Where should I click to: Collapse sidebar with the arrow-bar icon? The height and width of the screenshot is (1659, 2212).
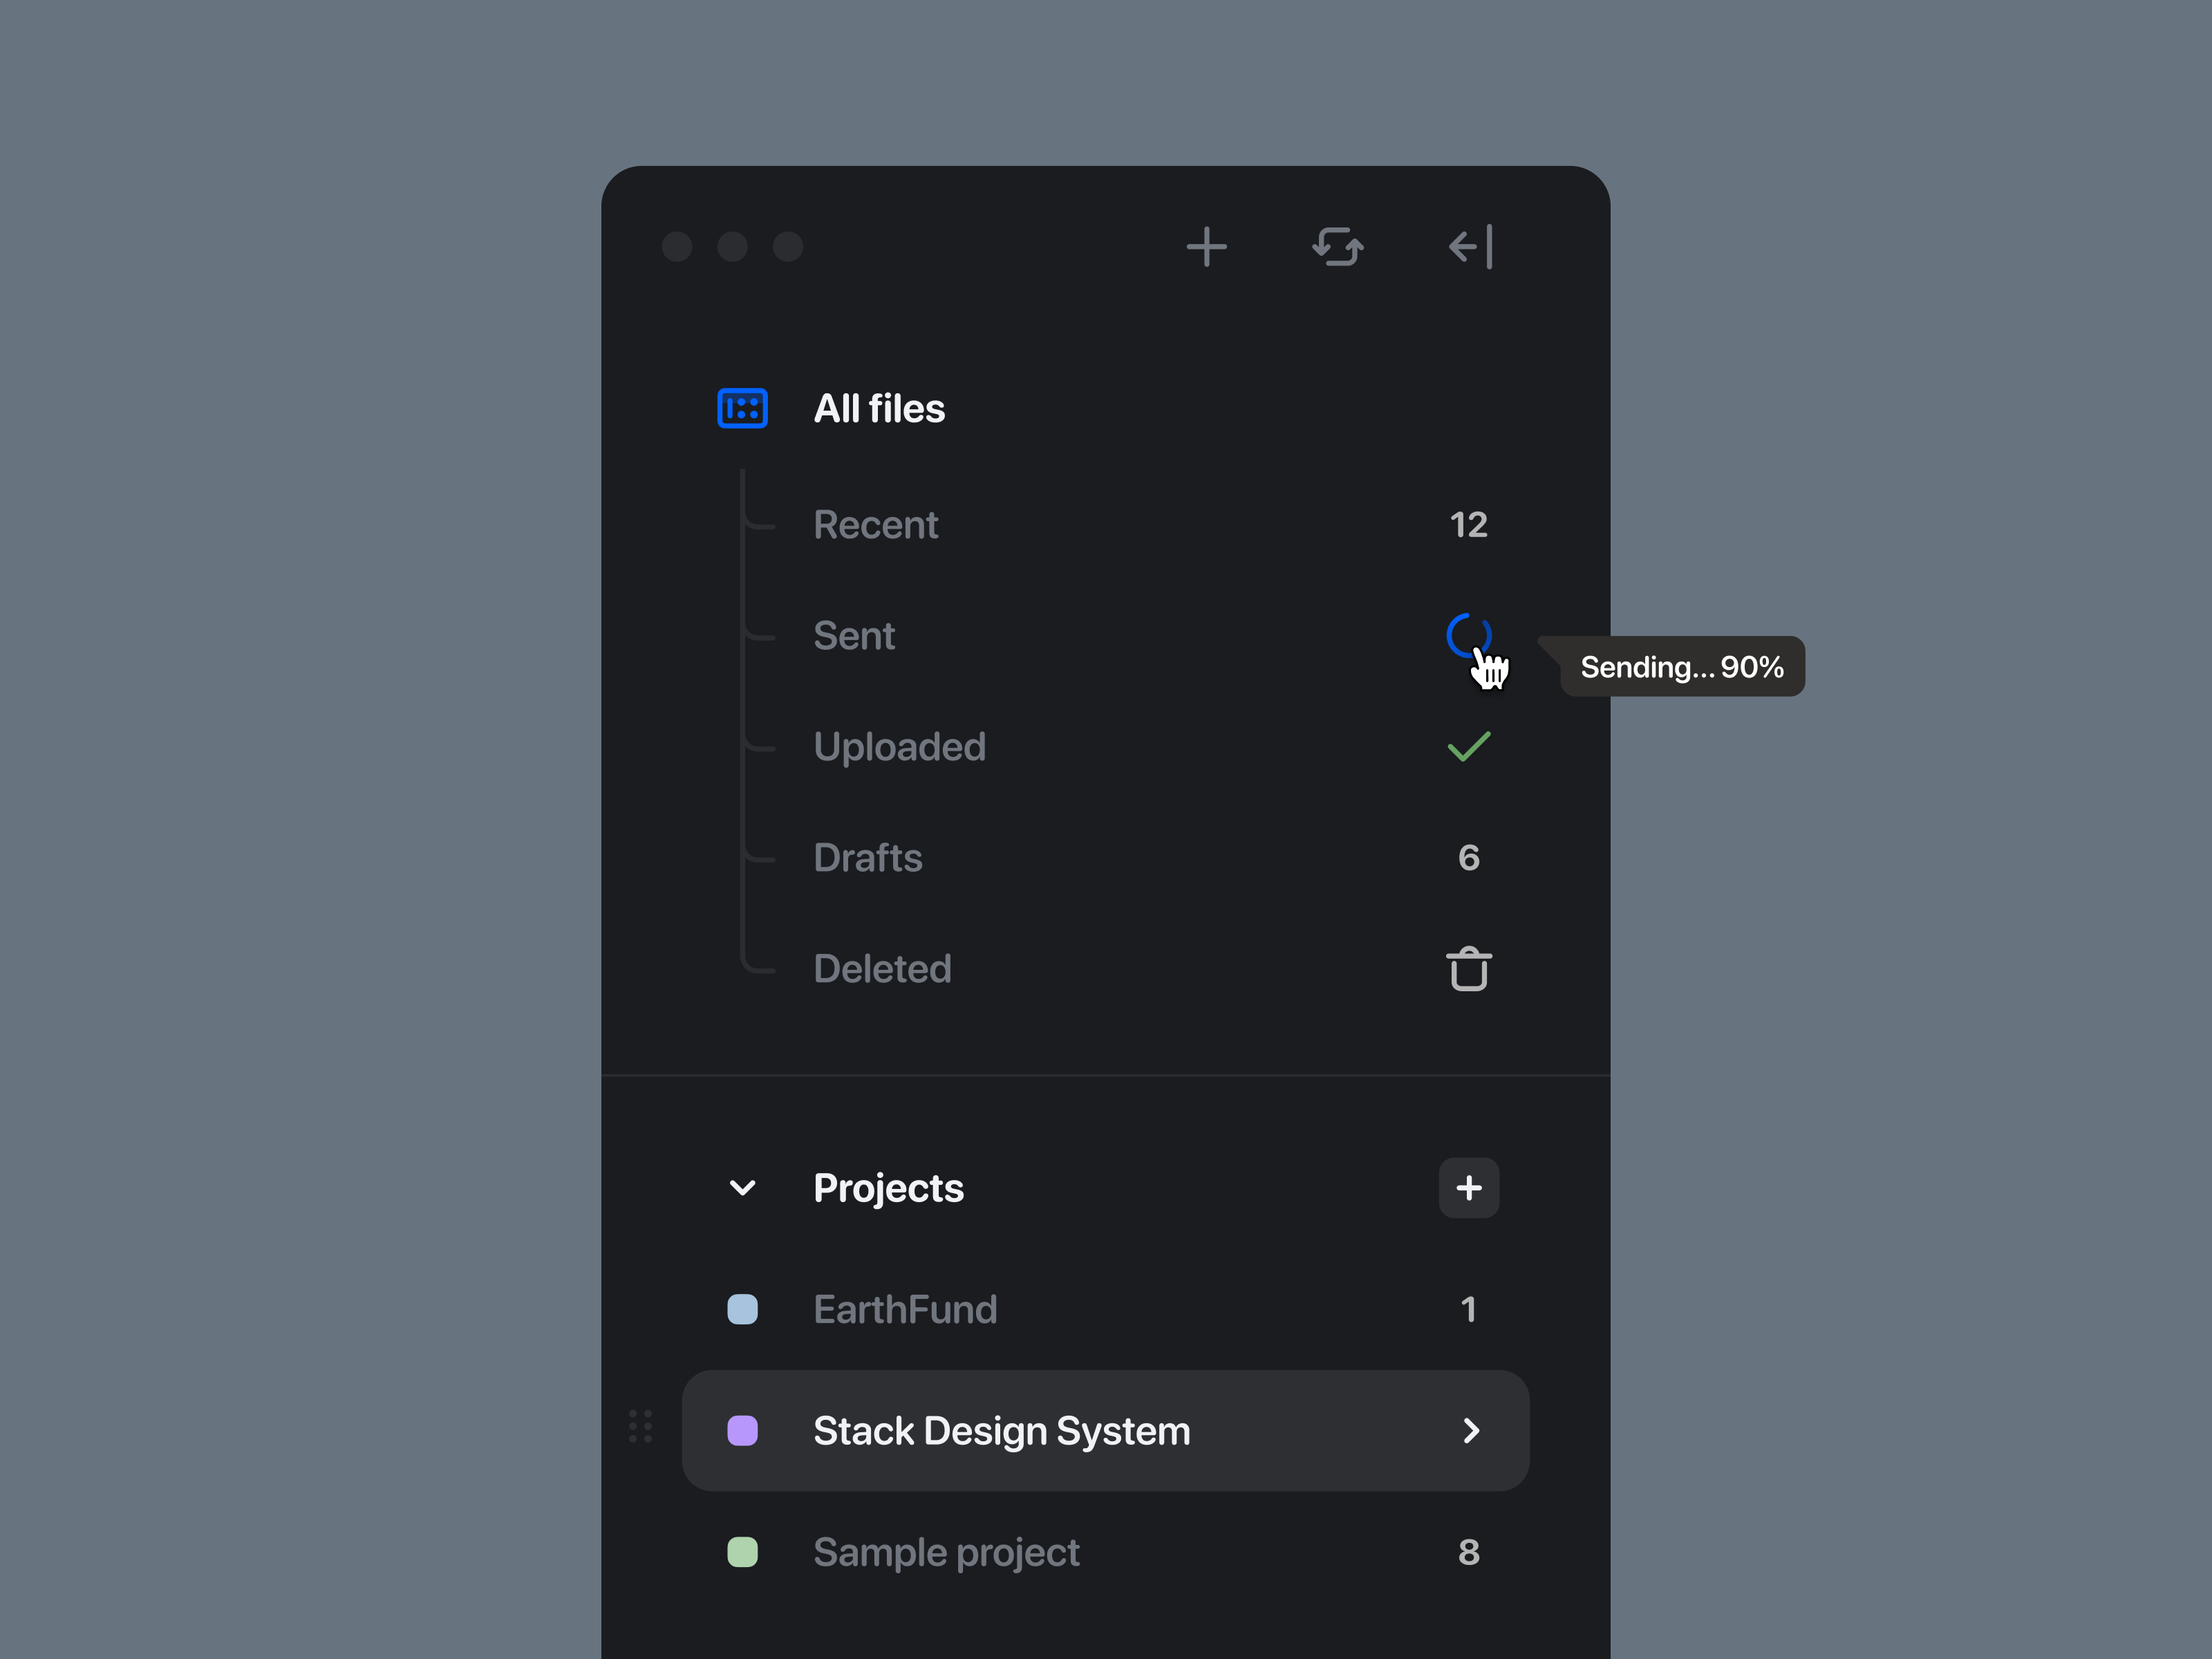[1471, 247]
